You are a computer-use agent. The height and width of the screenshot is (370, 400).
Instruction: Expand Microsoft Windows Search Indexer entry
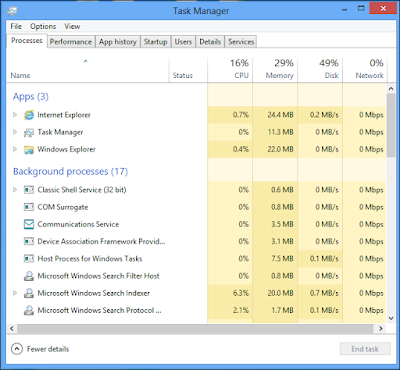pos(15,293)
